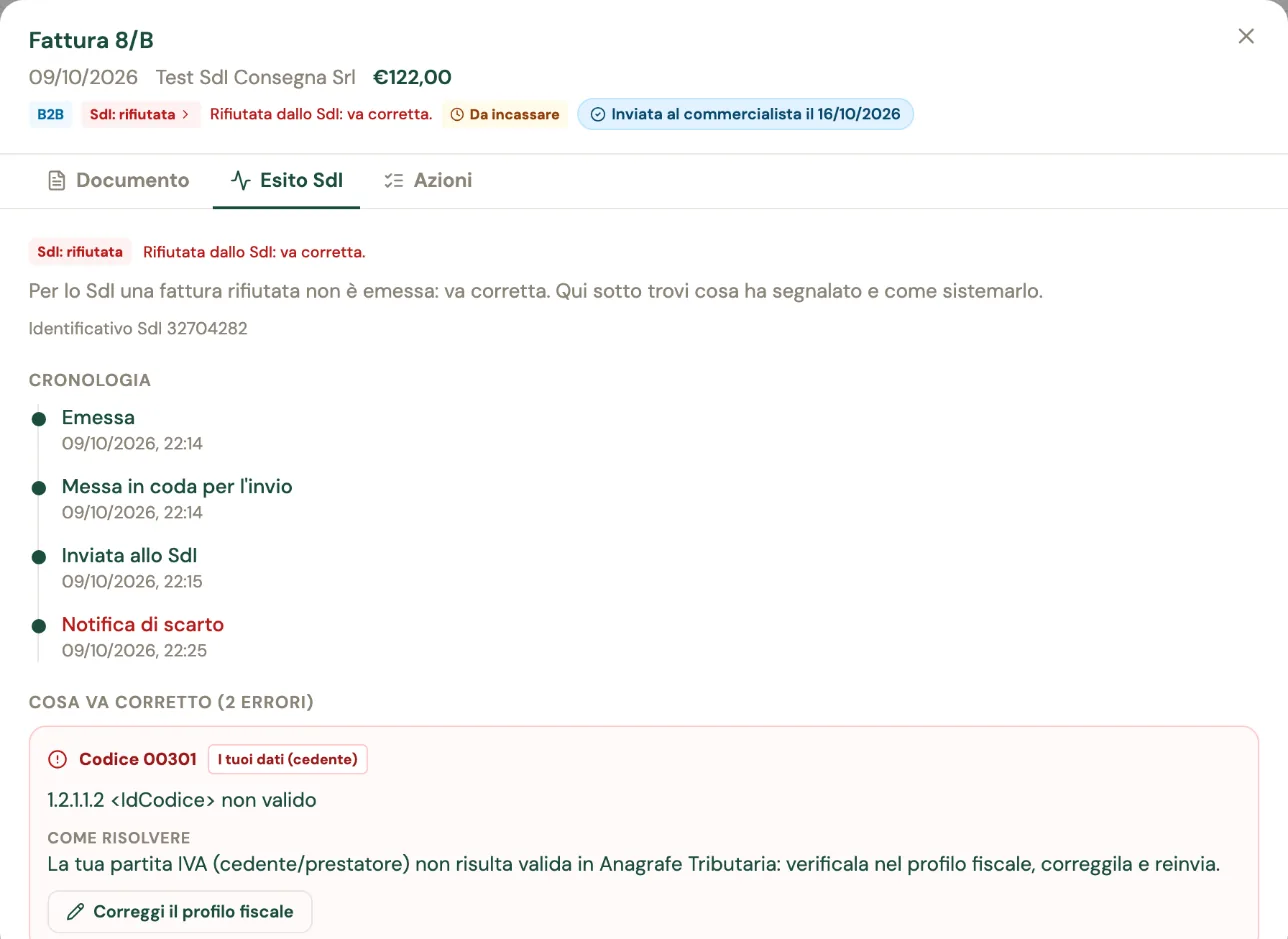
Task: Click the check-circle icon in Inviata pill
Action: point(598,115)
